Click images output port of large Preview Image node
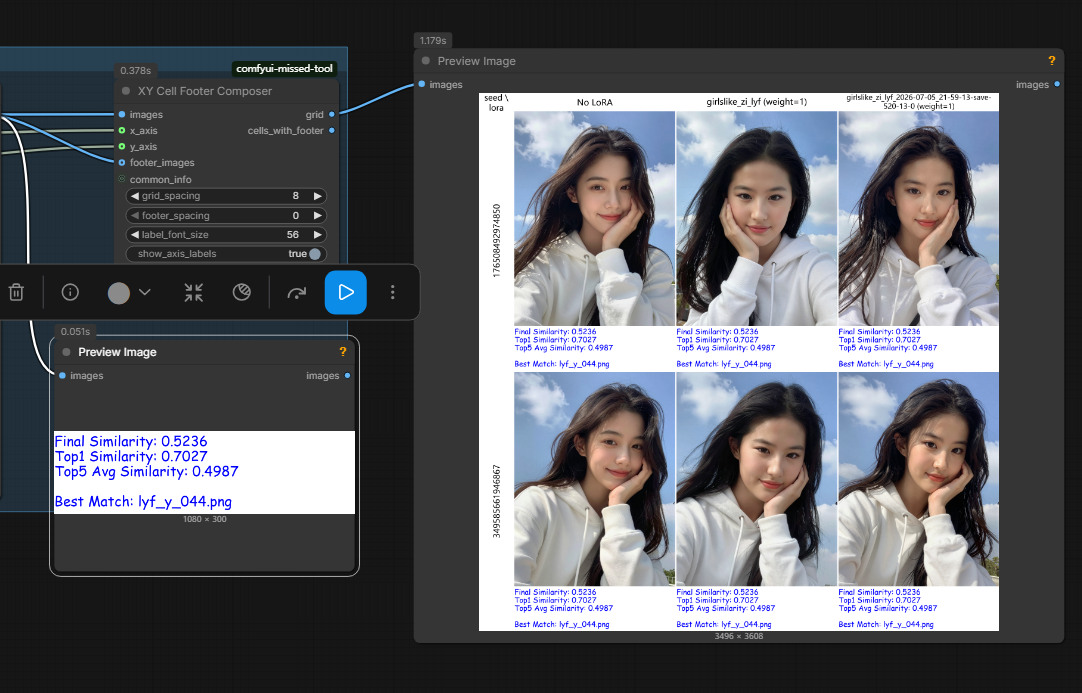1082x693 pixels. 1056,84
